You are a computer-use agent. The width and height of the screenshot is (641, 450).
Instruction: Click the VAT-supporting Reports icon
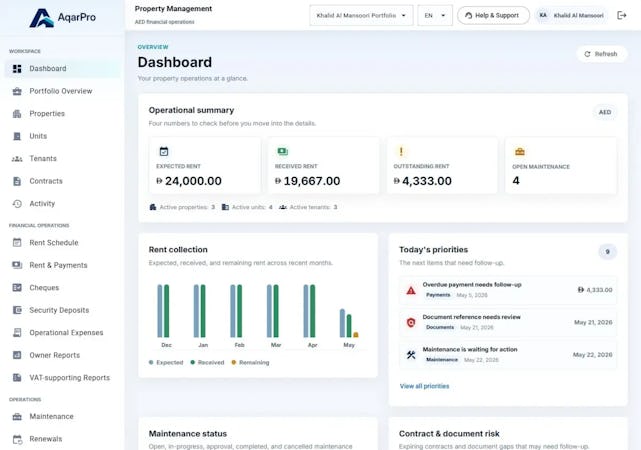[17, 378]
